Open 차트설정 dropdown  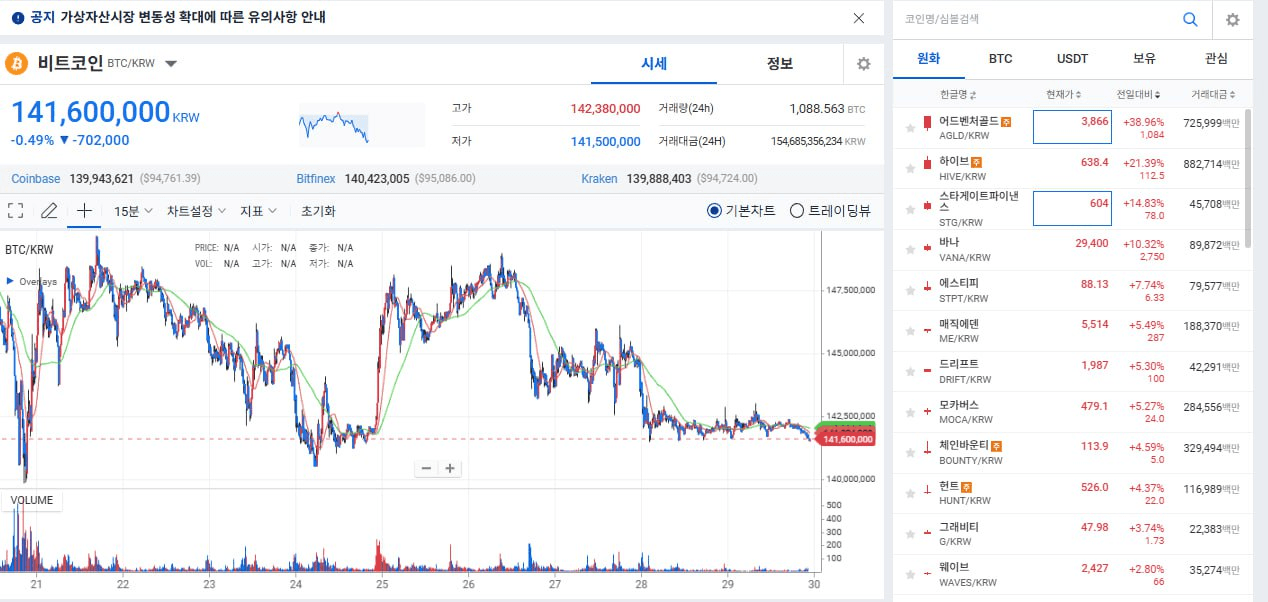pyautogui.click(x=196, y=211)
